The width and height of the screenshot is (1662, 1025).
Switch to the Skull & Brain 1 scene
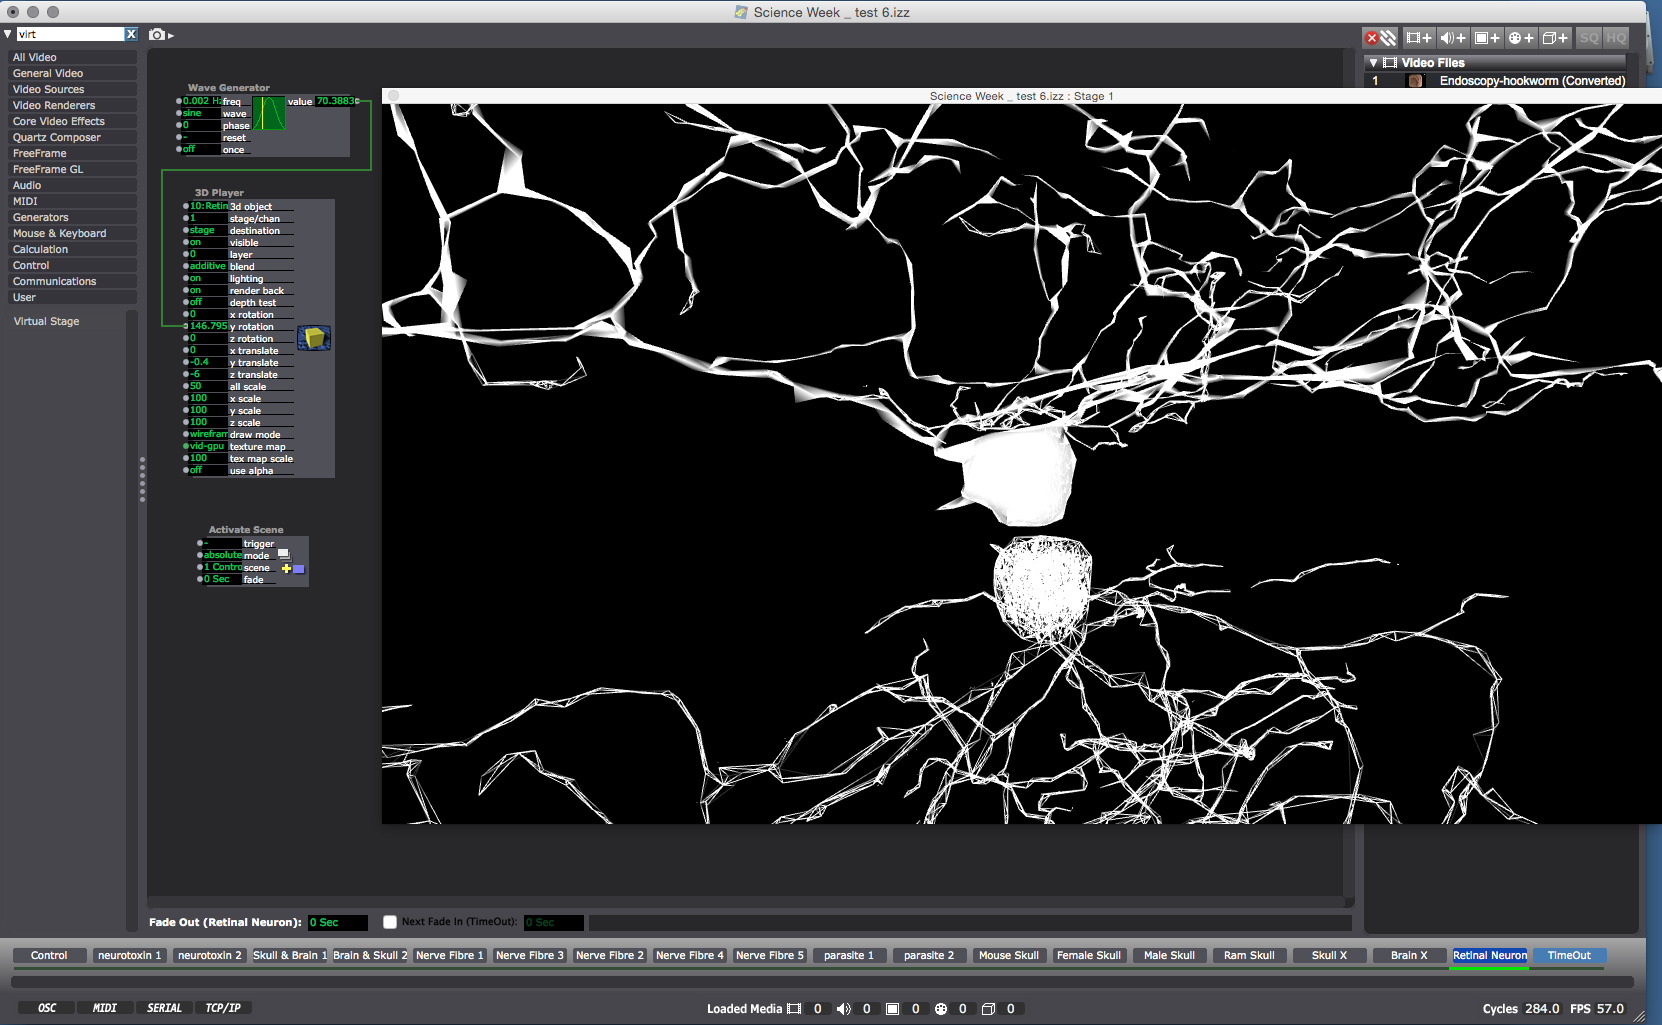point(290,955)
